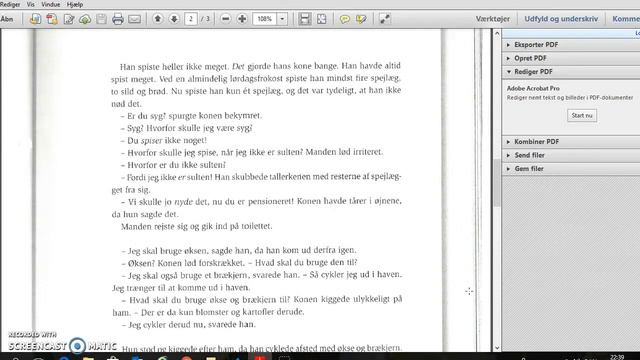
Task: Click the page number field showing 2
Action: pos(191,19)
